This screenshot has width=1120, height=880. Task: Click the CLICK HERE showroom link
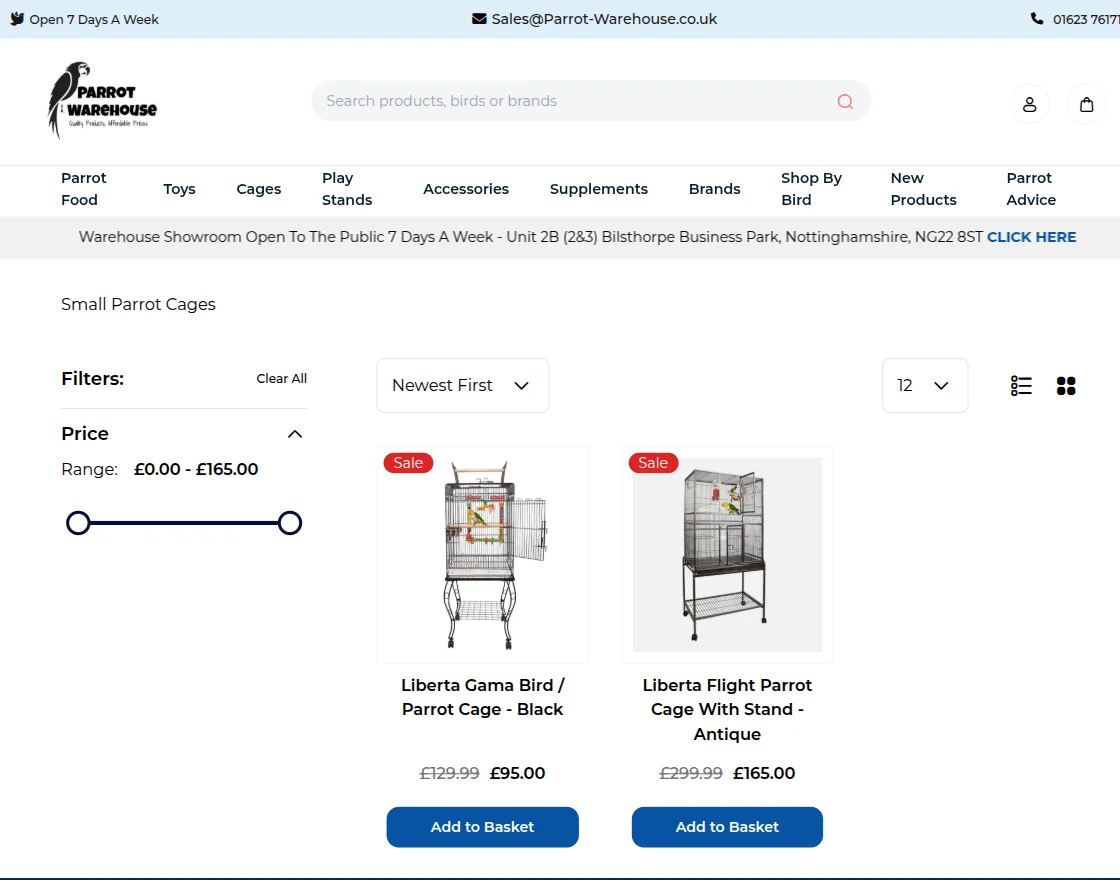click(1031, 237)
